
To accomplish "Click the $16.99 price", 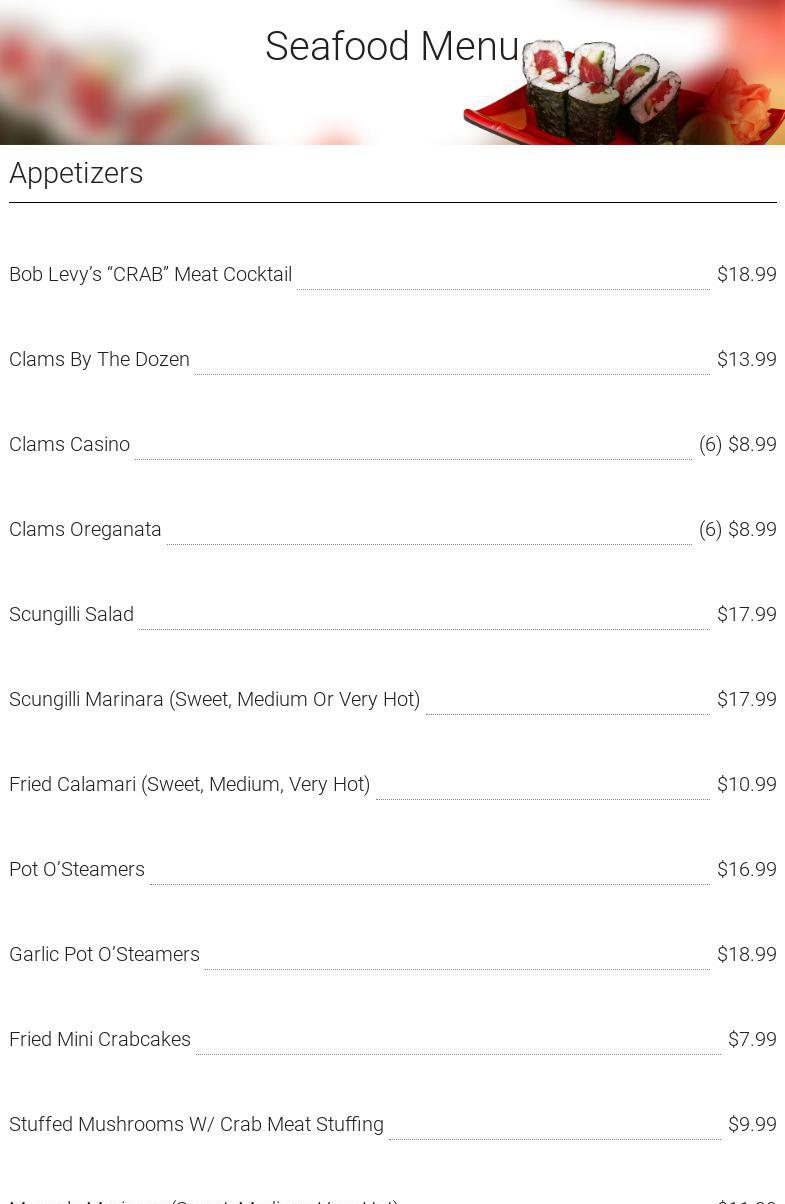I will pos(746,869).
